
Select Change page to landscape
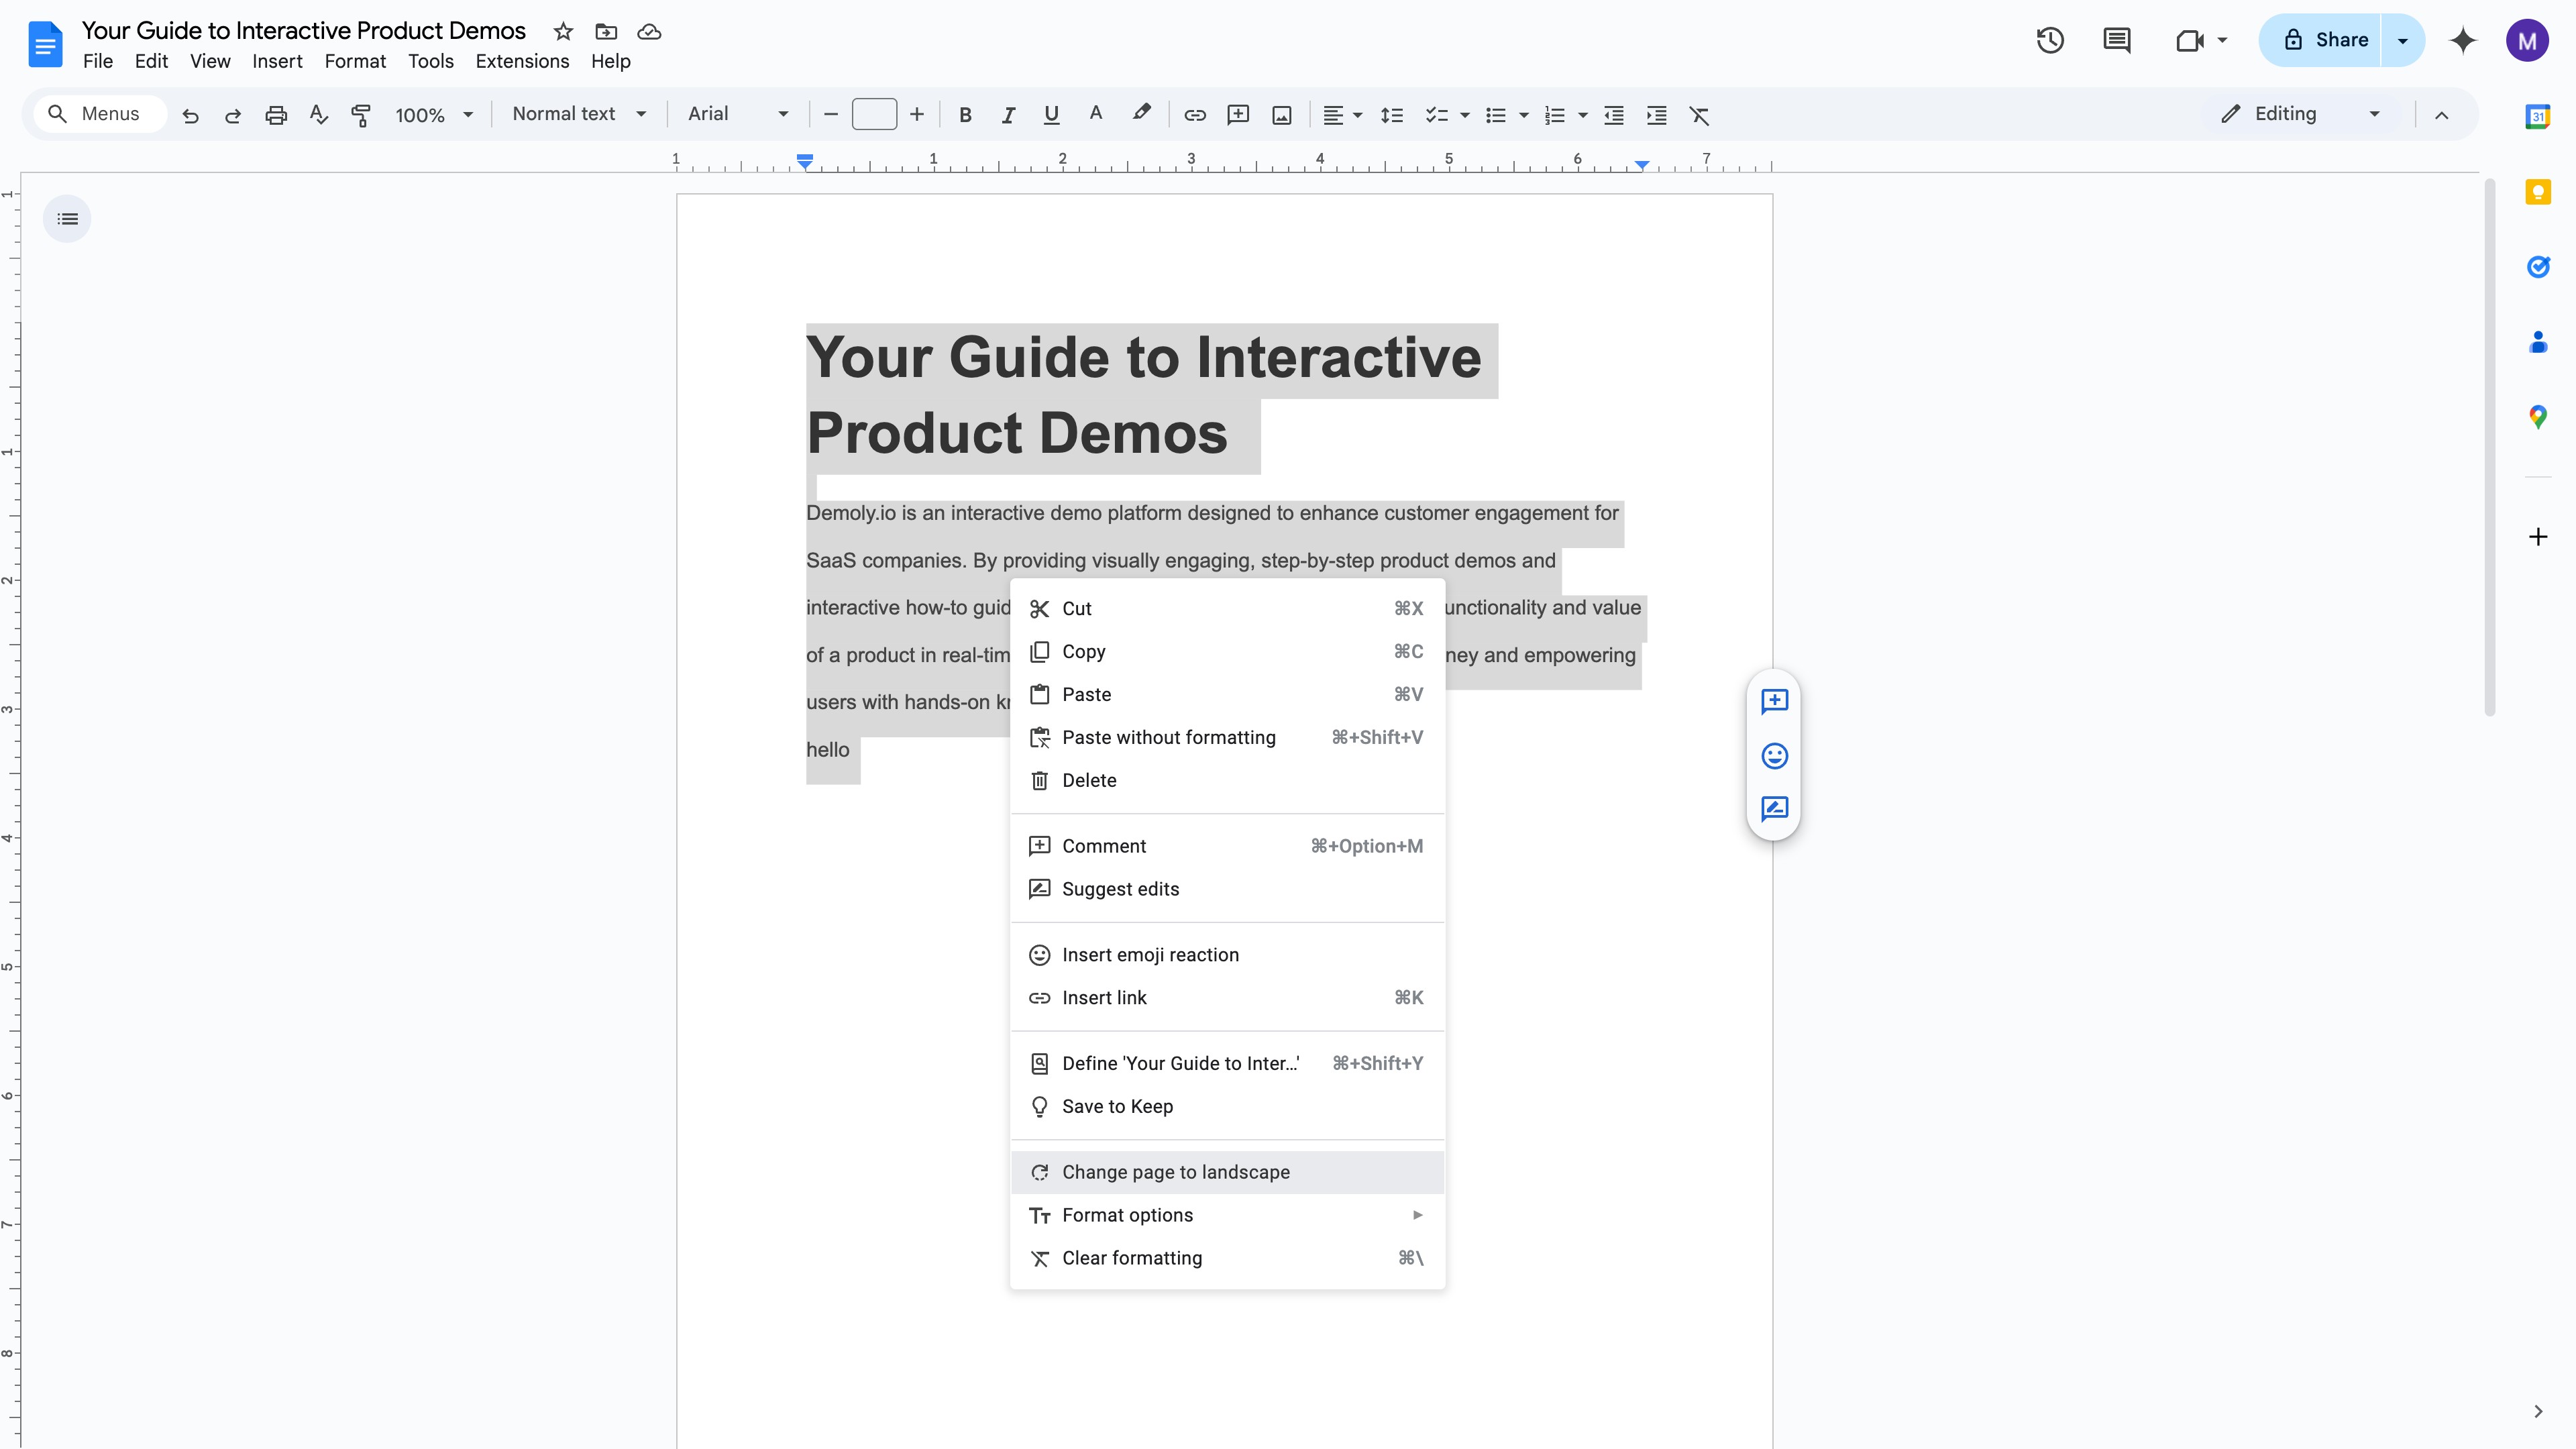click(1227, 1172)
